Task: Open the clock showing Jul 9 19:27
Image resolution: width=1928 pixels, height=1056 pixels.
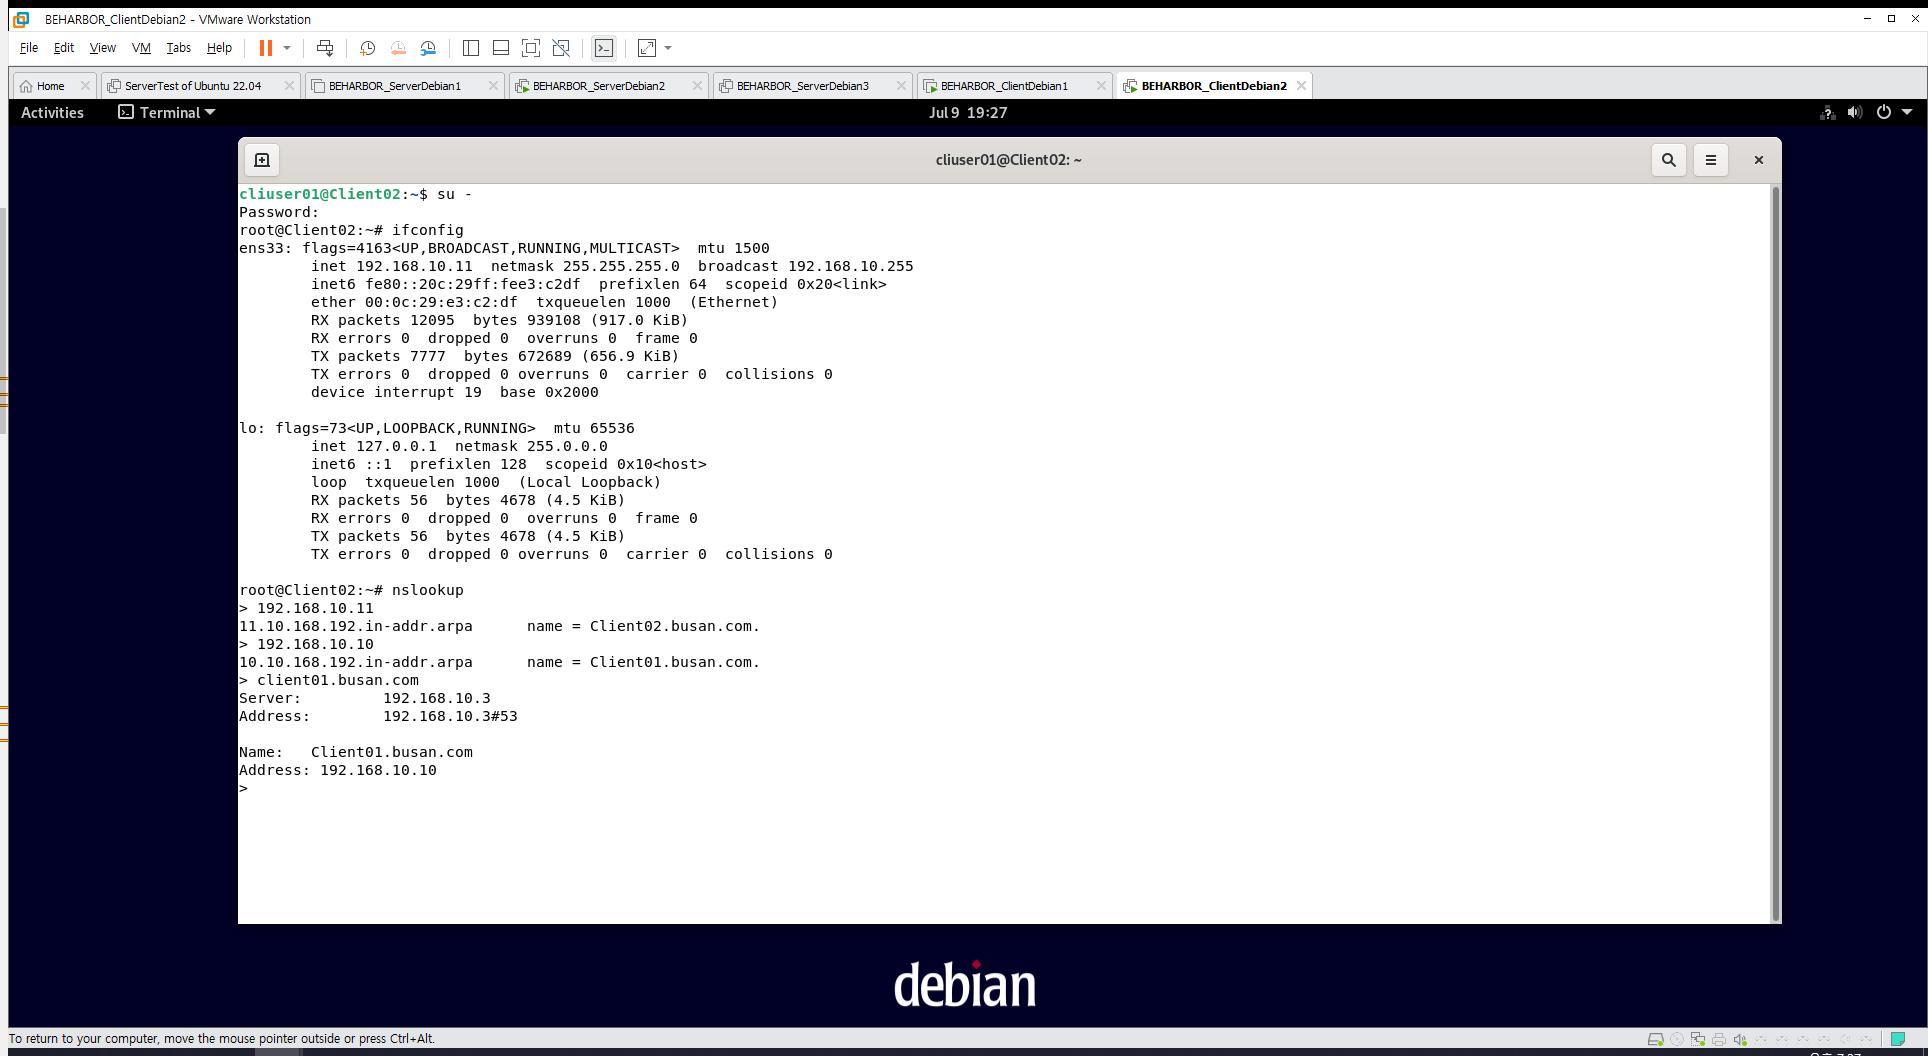Action: (967, 113)
